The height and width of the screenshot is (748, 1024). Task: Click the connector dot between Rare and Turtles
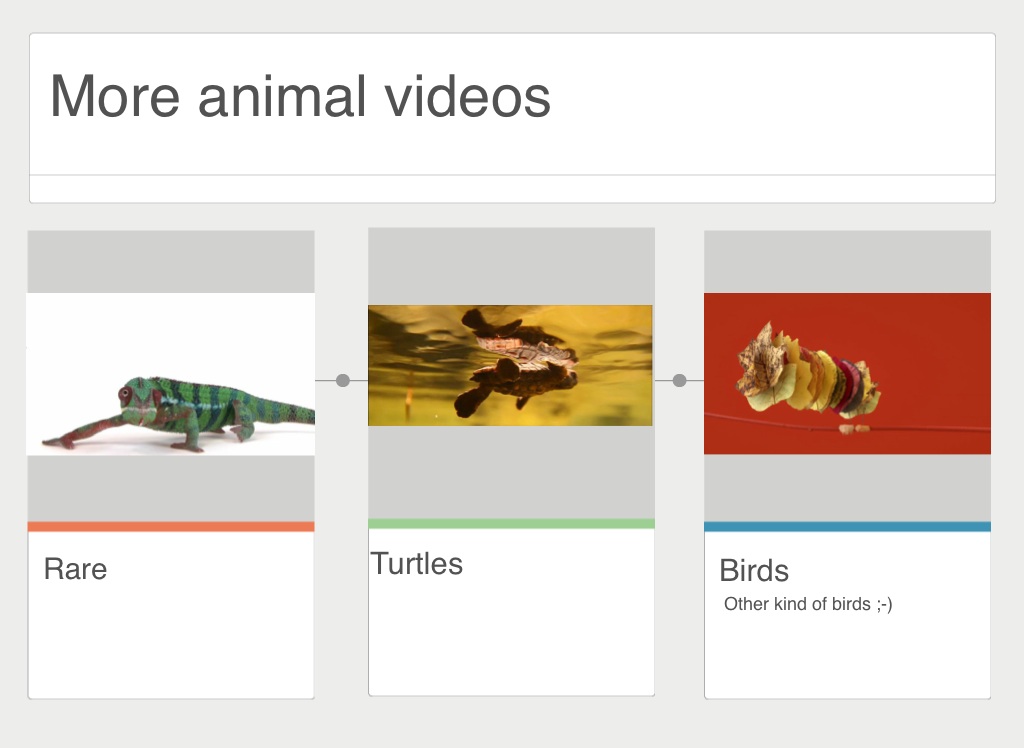click(x=343, y=381)
